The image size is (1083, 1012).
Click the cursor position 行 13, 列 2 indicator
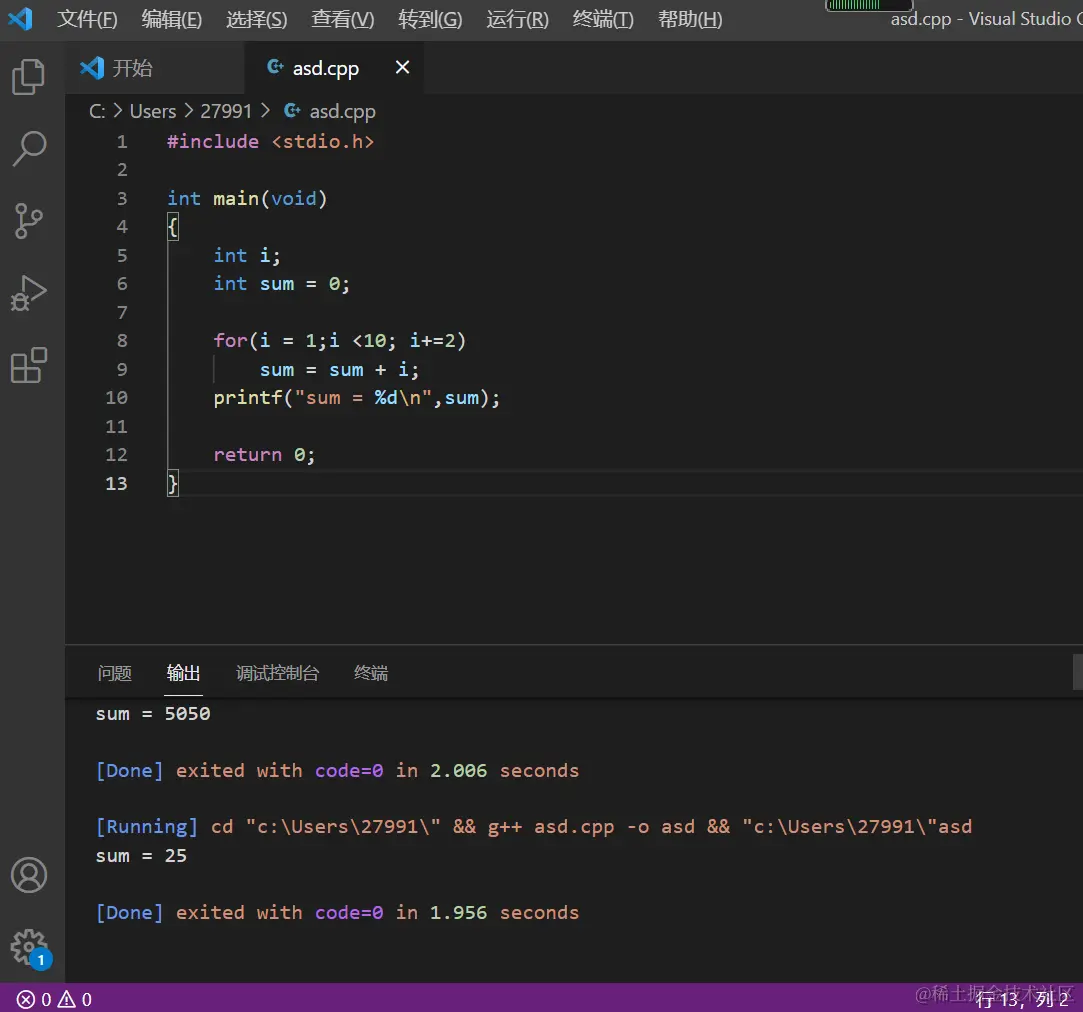point(1022,999)
